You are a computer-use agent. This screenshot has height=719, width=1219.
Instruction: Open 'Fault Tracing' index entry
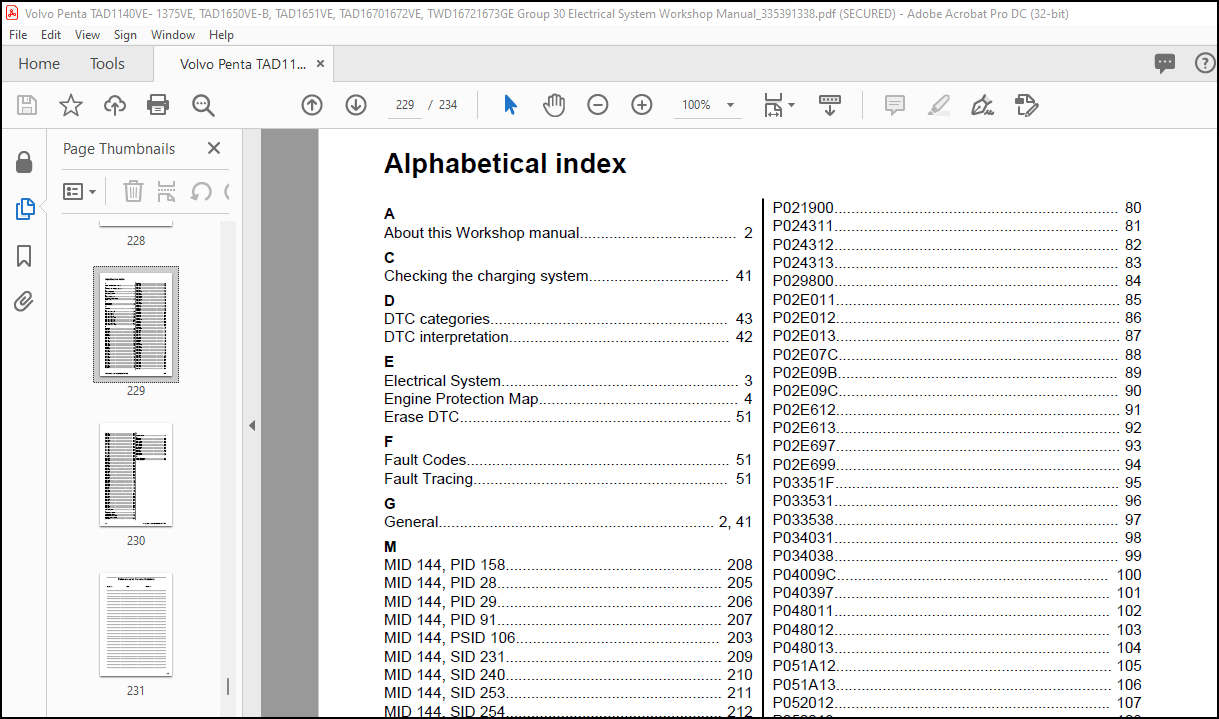click(x=568, y=479)
